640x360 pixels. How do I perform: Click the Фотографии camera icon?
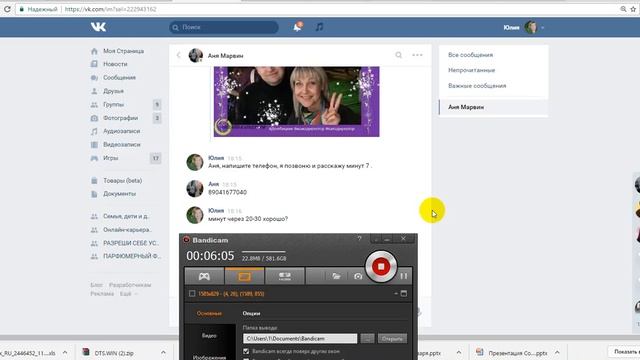pos(94,118)
